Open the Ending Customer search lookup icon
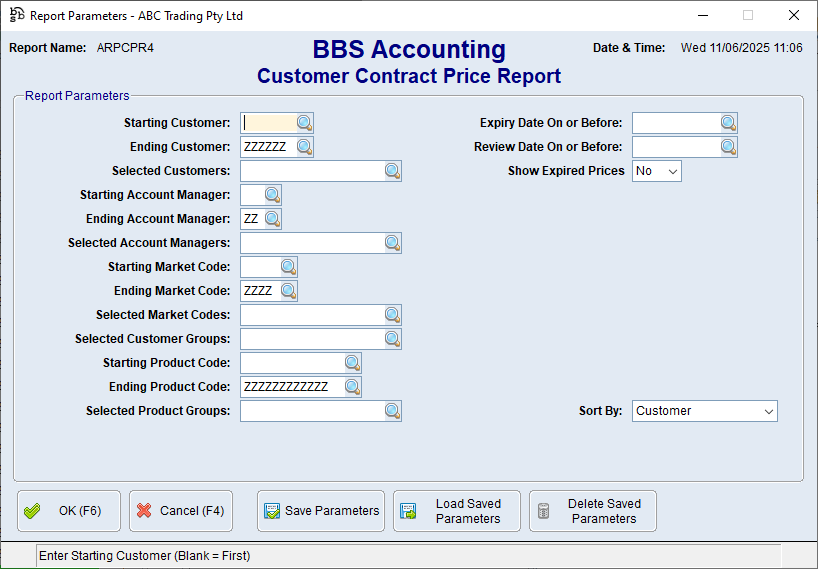Image resolution: width=818 pixels, height=569 pixels. click(304, 147)
